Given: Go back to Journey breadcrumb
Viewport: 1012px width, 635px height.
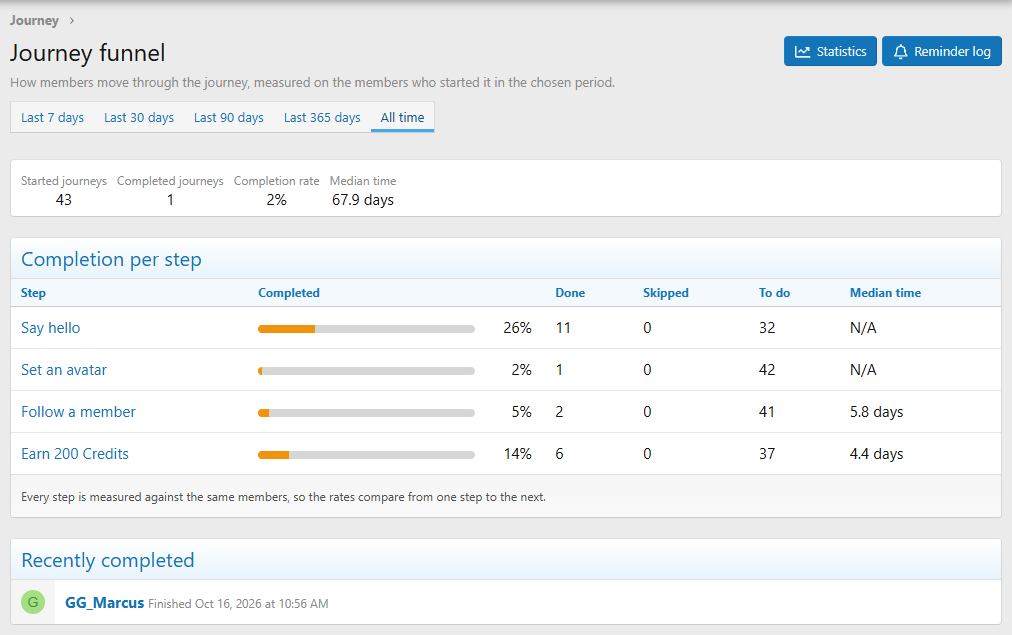Looking at the screenshot, I should tap(34, 21).
